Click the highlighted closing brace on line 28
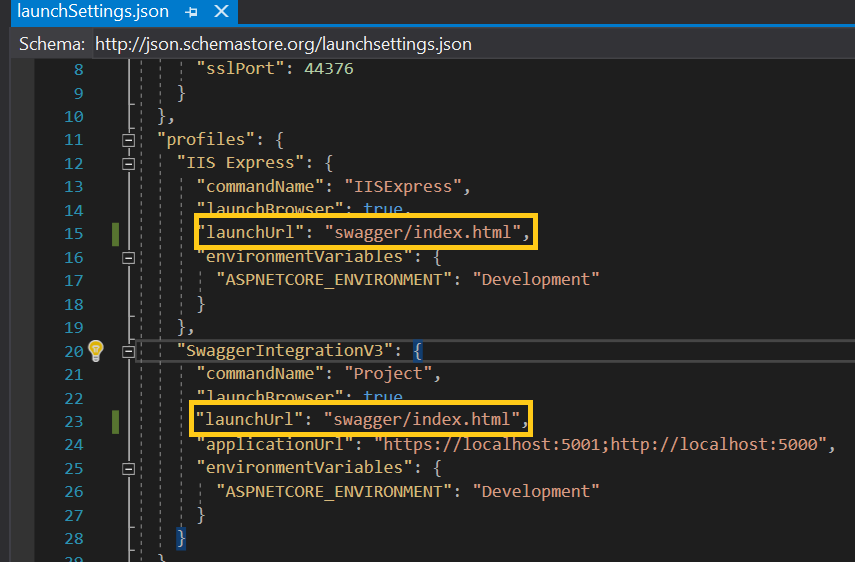 coord(181,539)
